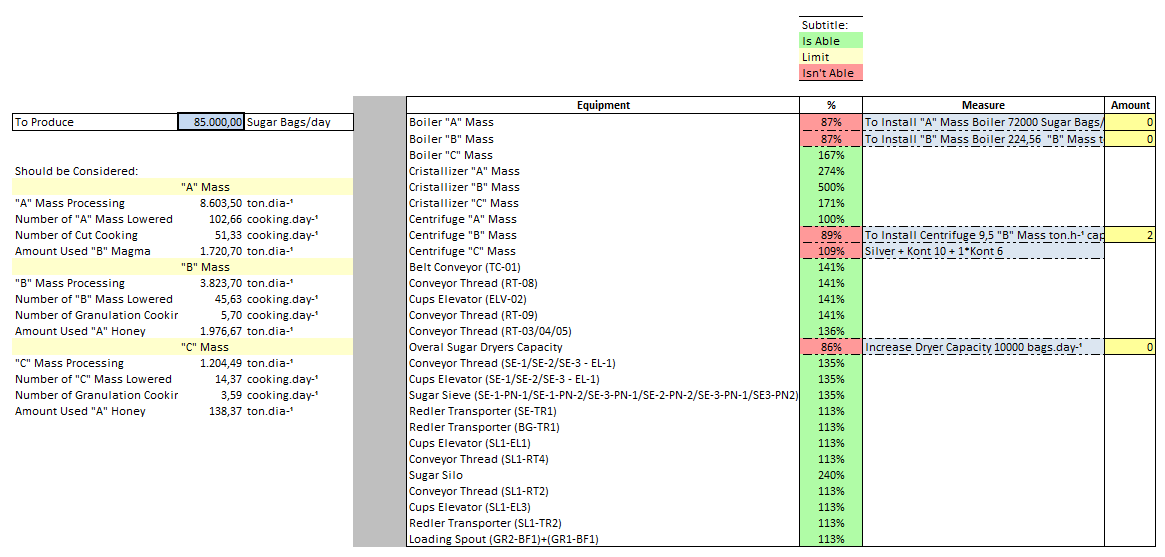Select the "Overal Sugar Dryers Capacity" equipment cell
1165x557 pixels.
[x=603, y=347]
